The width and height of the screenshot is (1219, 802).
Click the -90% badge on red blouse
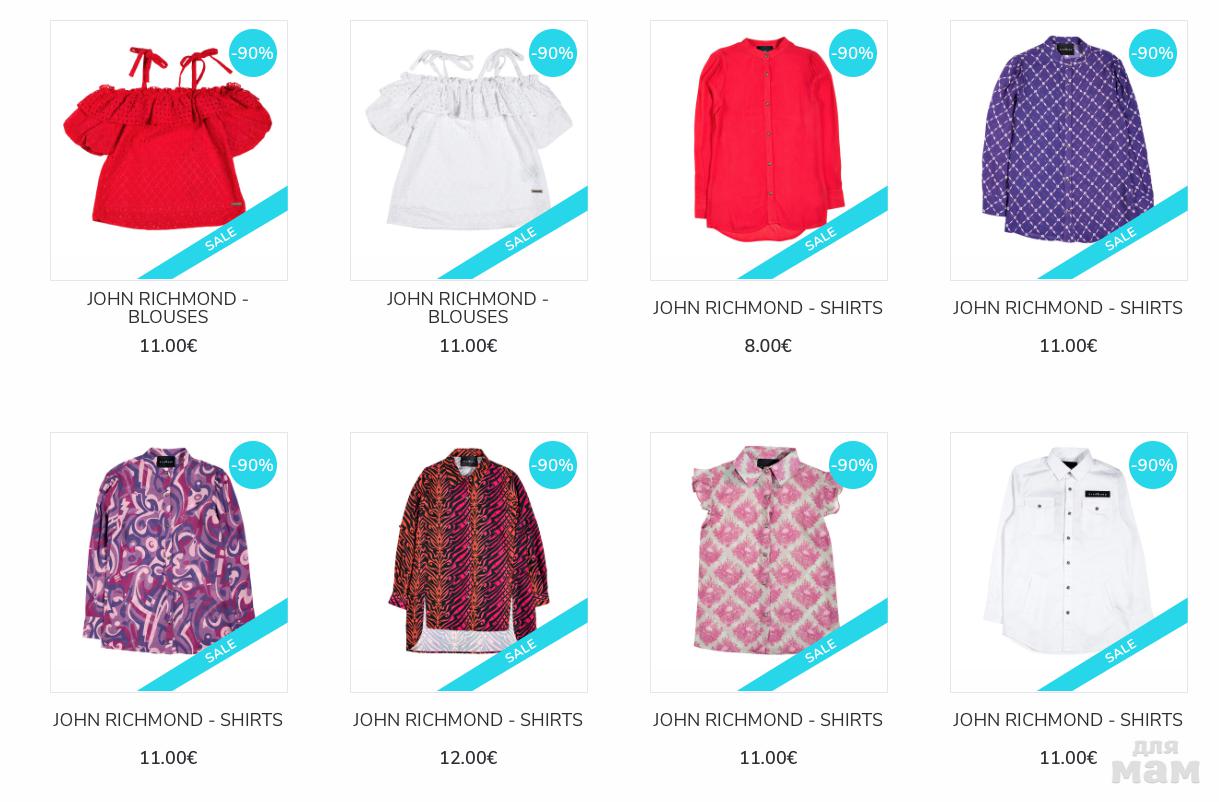[253, 53]
